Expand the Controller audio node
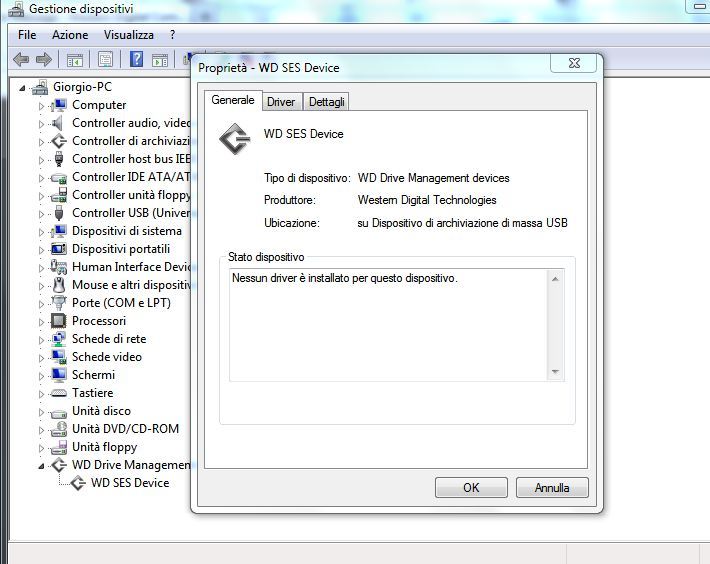 tap(41, 124)
